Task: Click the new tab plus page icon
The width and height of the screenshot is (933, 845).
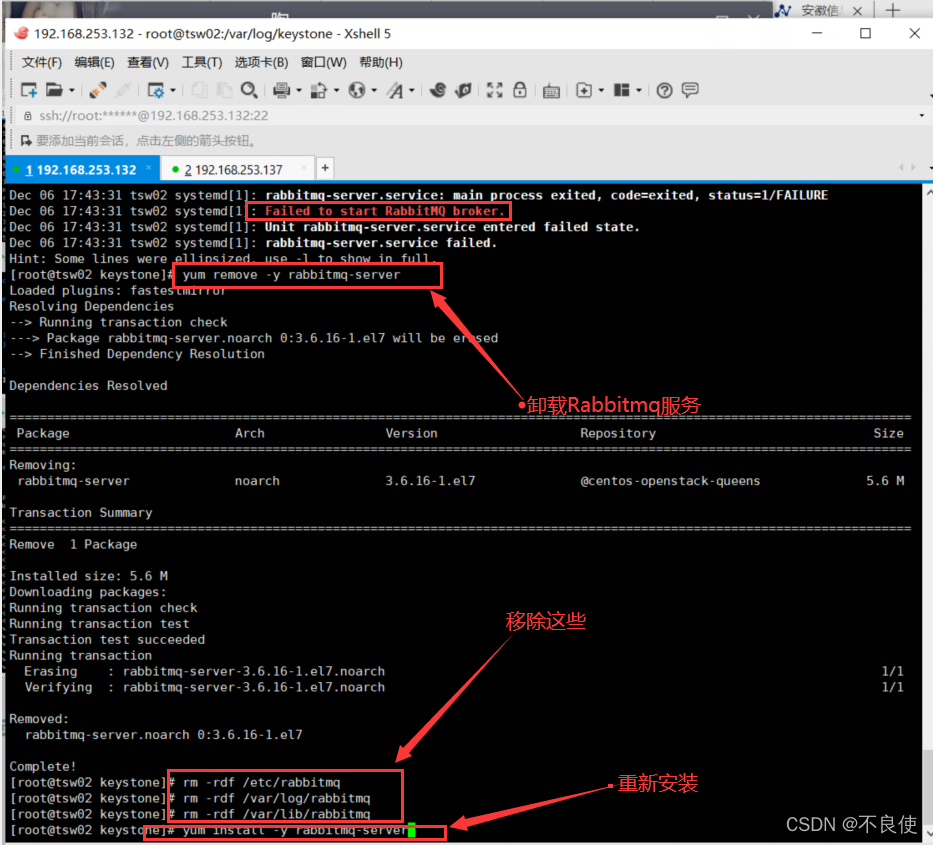Action: click(x=584, y=90)
